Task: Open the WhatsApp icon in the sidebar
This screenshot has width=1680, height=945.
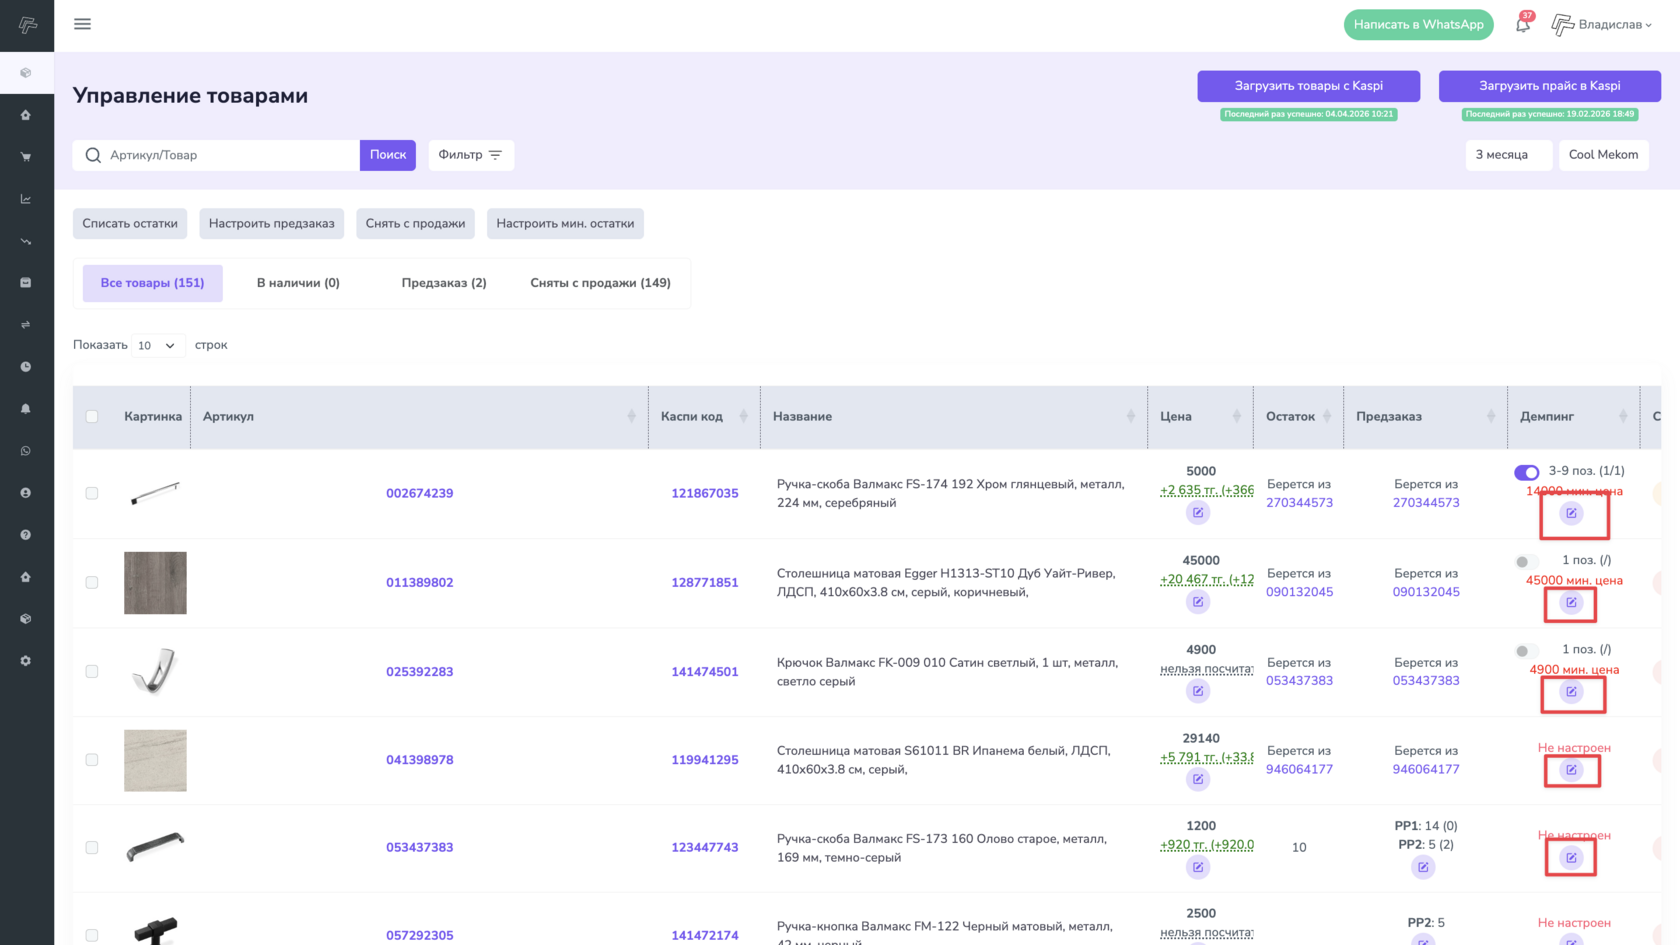Action: [26, 451]
